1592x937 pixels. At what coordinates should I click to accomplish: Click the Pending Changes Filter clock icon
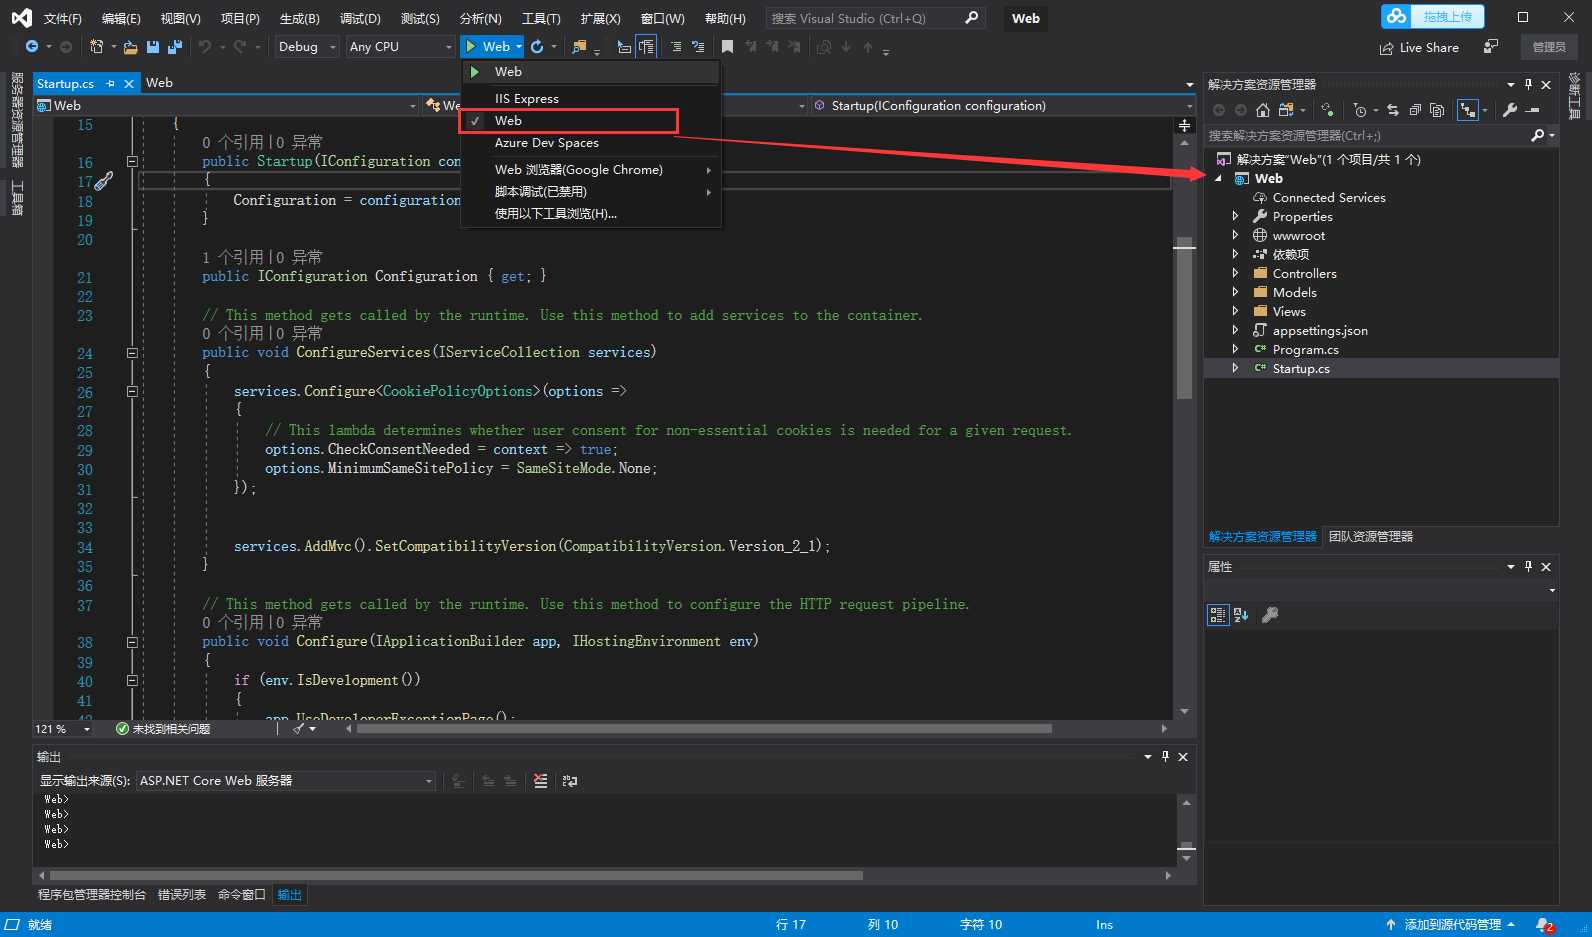point(1359,110)
